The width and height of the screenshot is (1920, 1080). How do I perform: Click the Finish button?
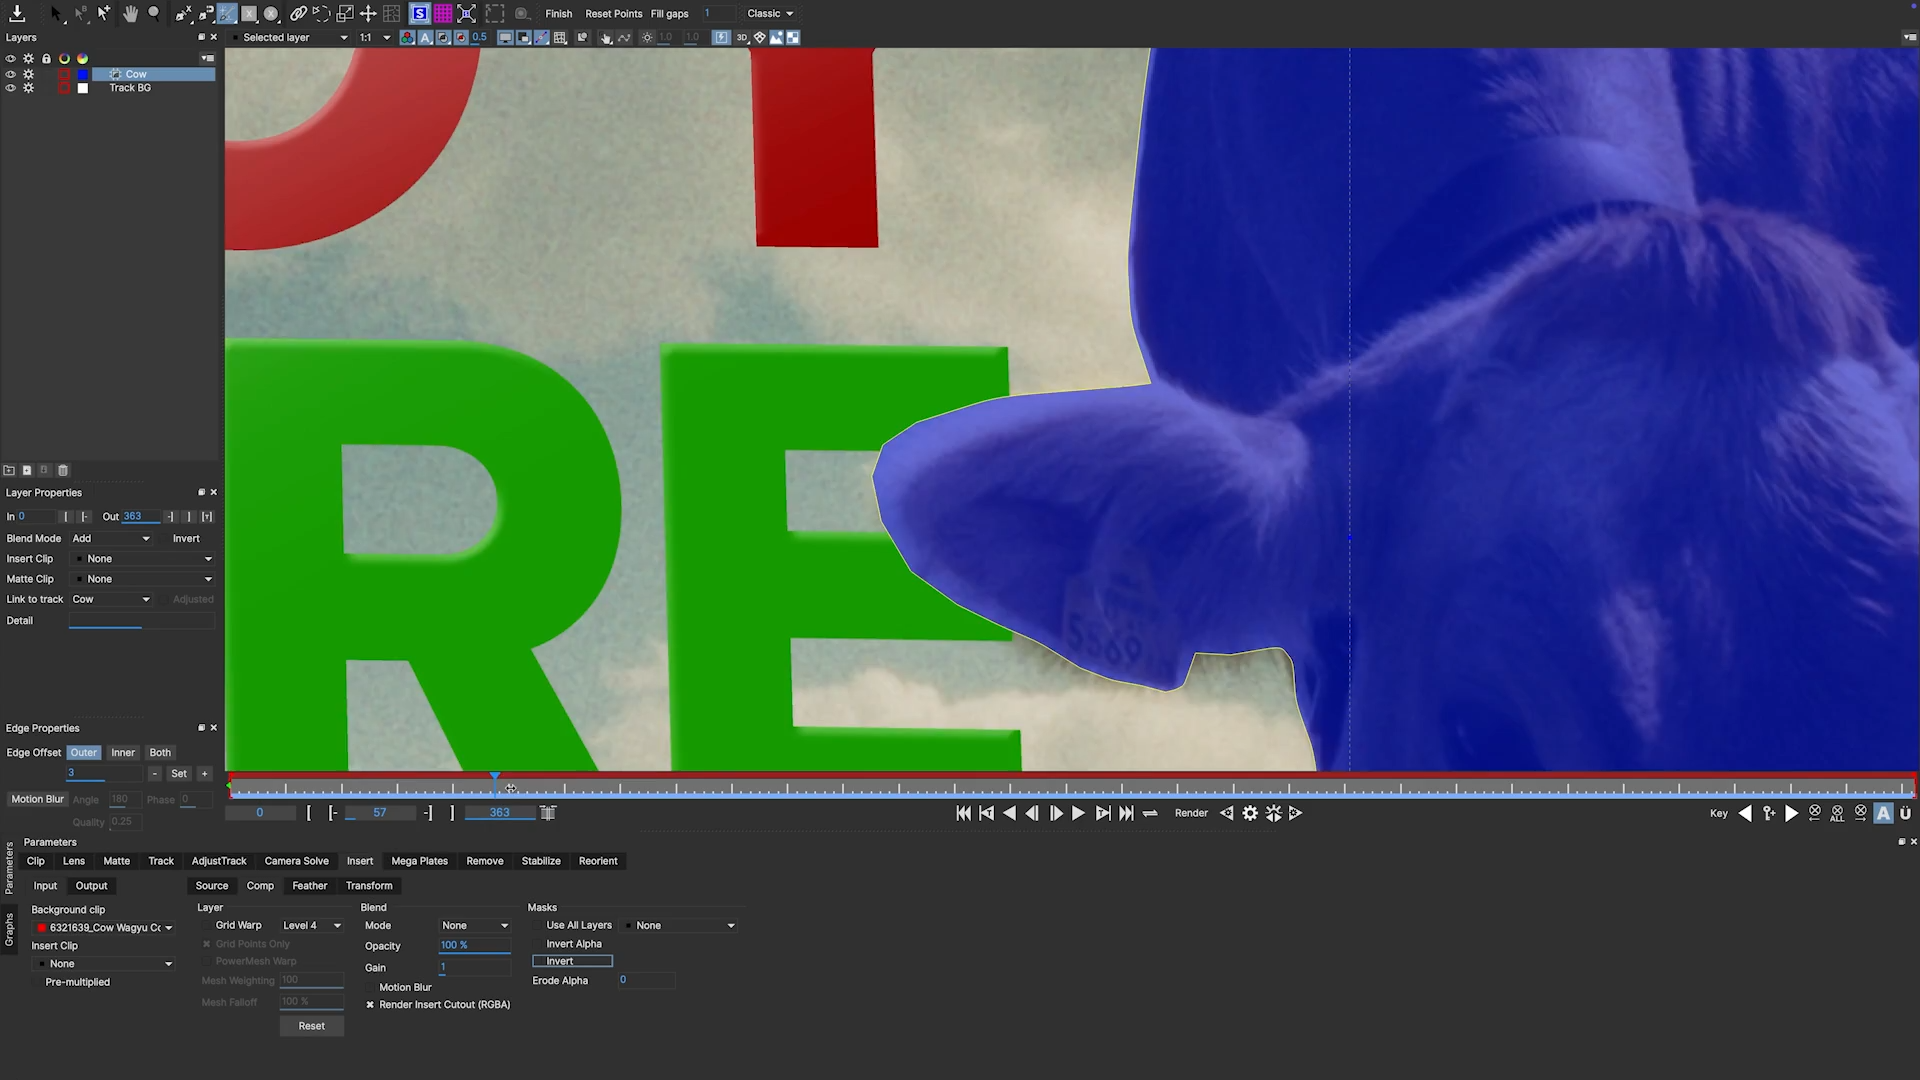point(558,13)
